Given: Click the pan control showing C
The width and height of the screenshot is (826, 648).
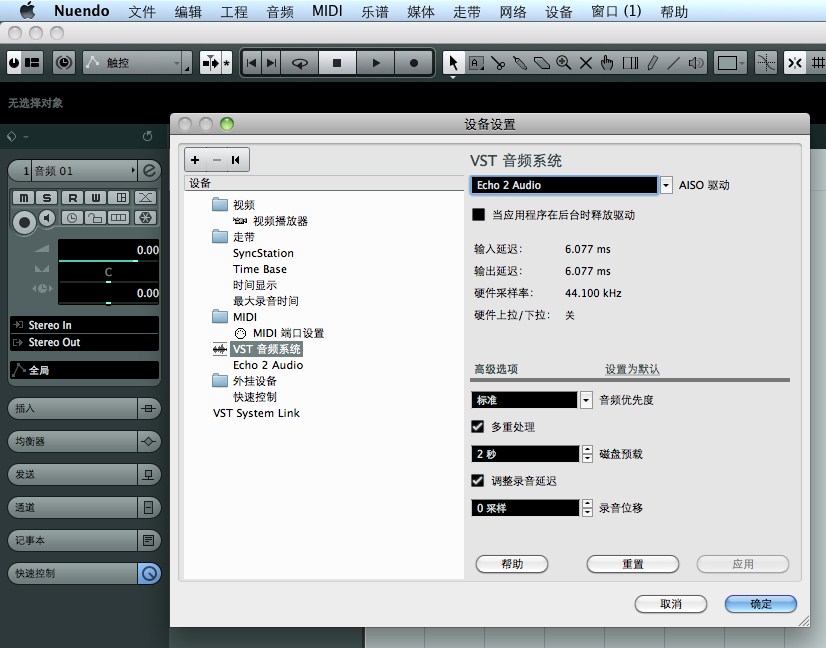Looking at the screenshot, I should click(x=108, y=273).
